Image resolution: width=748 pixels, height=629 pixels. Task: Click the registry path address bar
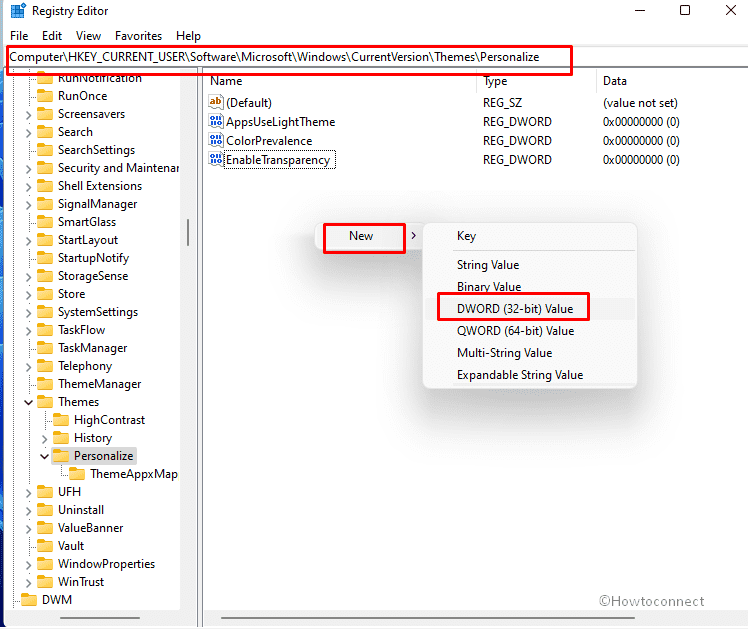click(377, 57)
